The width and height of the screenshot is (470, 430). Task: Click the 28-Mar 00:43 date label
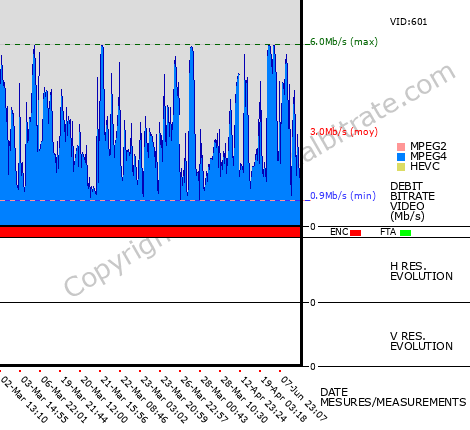coord(223,400)
